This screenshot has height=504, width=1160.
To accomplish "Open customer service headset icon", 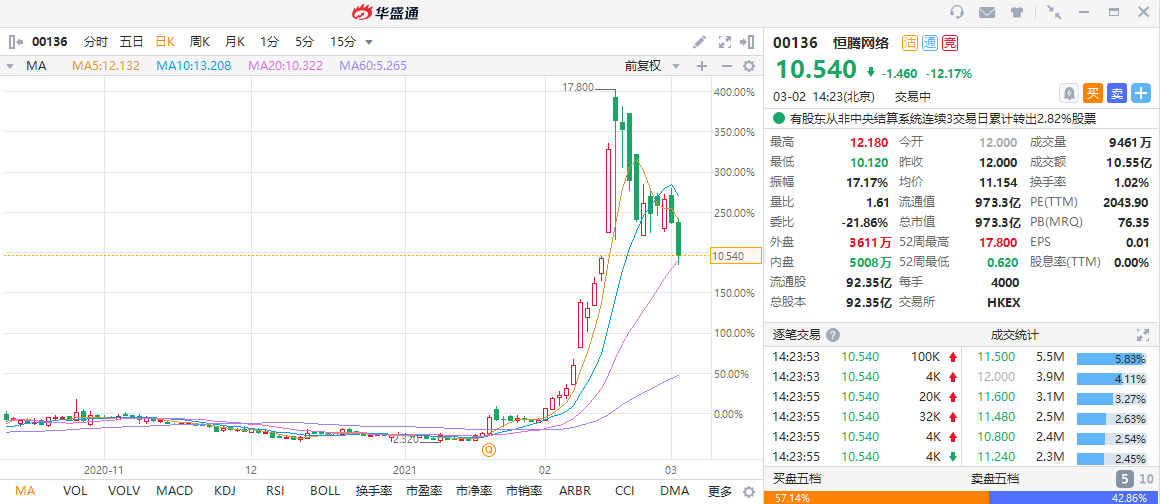I will [x=957, y=13].
